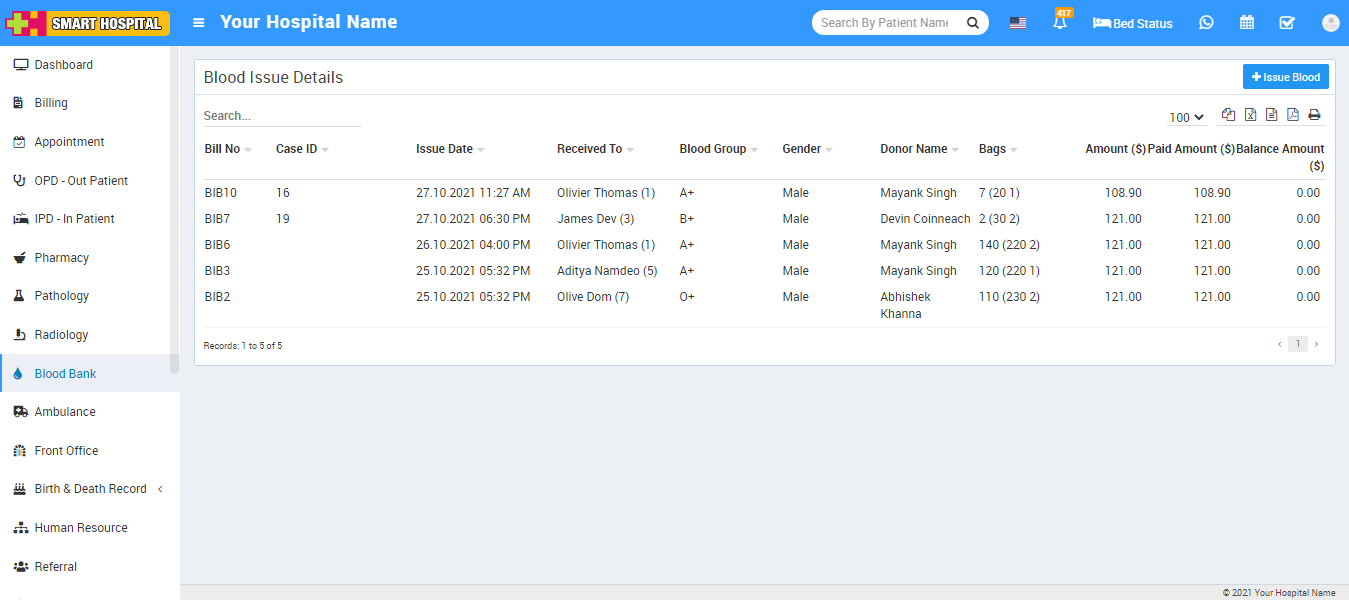Open the language flag selector
The height and width of the screenshot is (600, 1349).
click(x=1017, y=23)
